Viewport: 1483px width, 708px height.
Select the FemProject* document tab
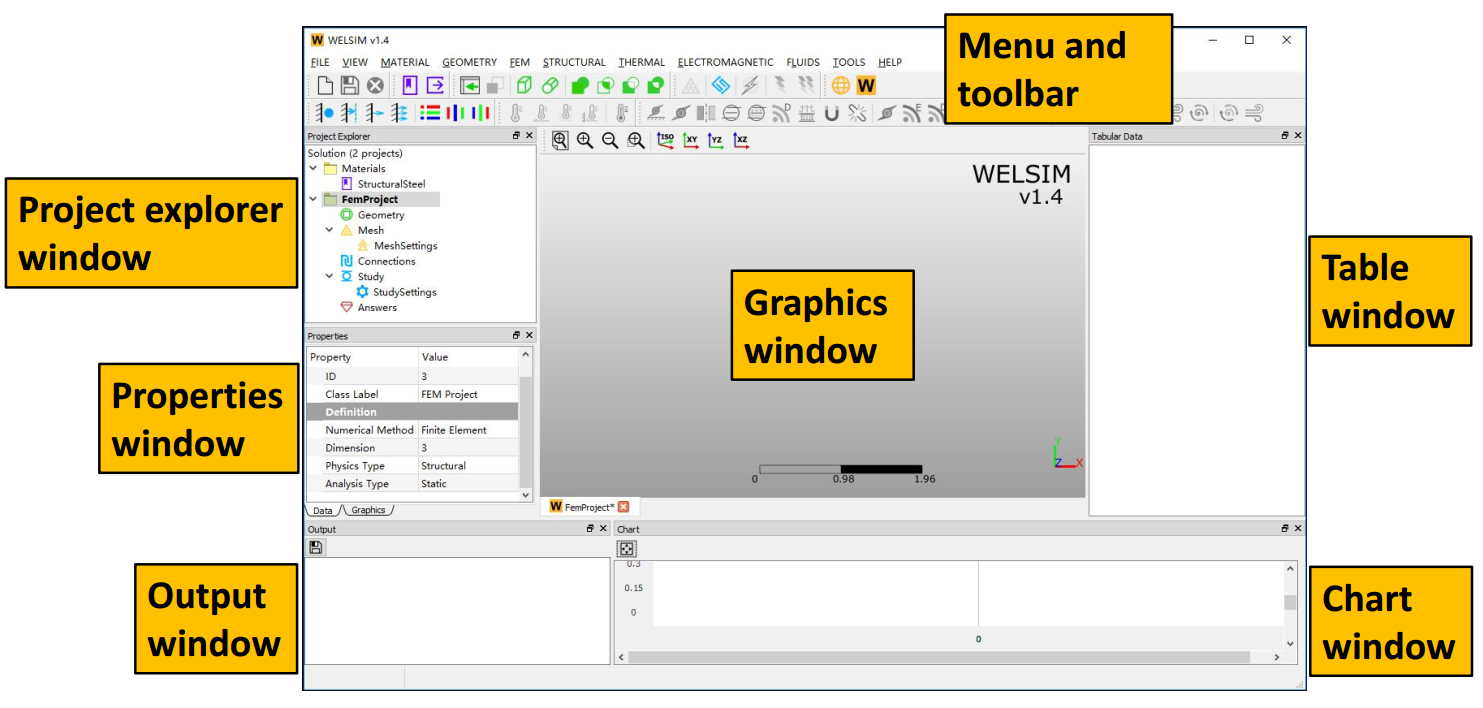pos(589,507)
